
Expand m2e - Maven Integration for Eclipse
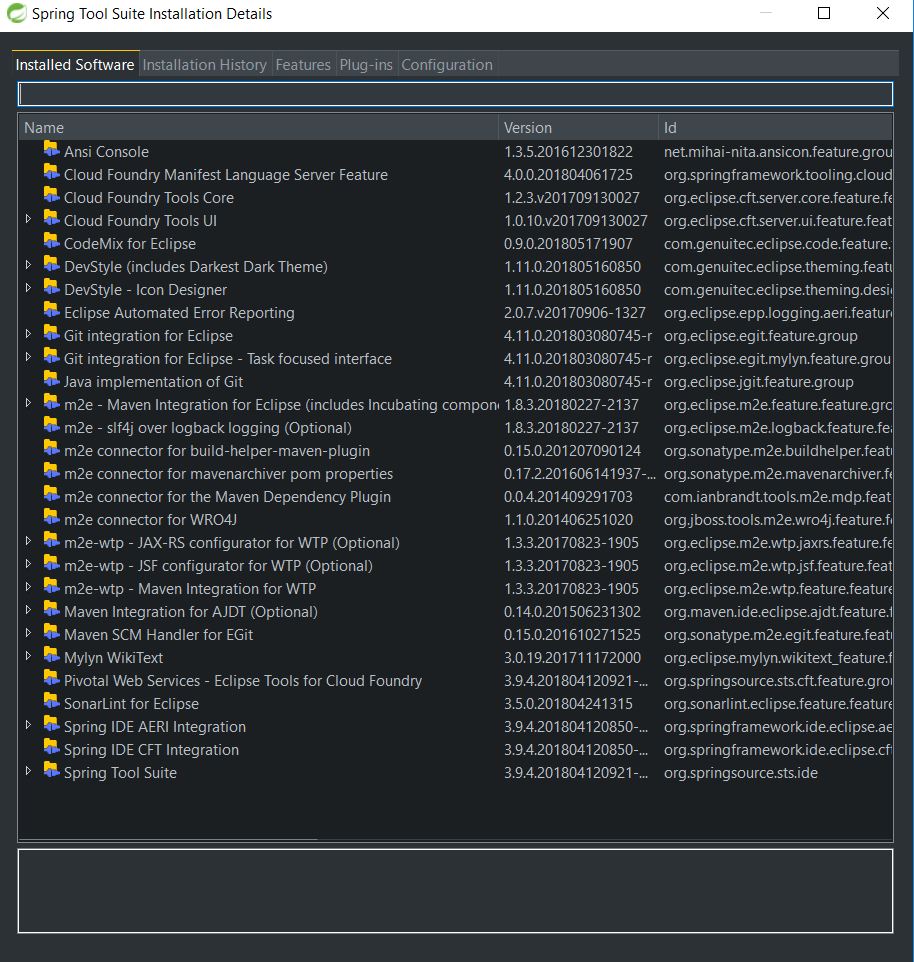(x=28, y=403)
